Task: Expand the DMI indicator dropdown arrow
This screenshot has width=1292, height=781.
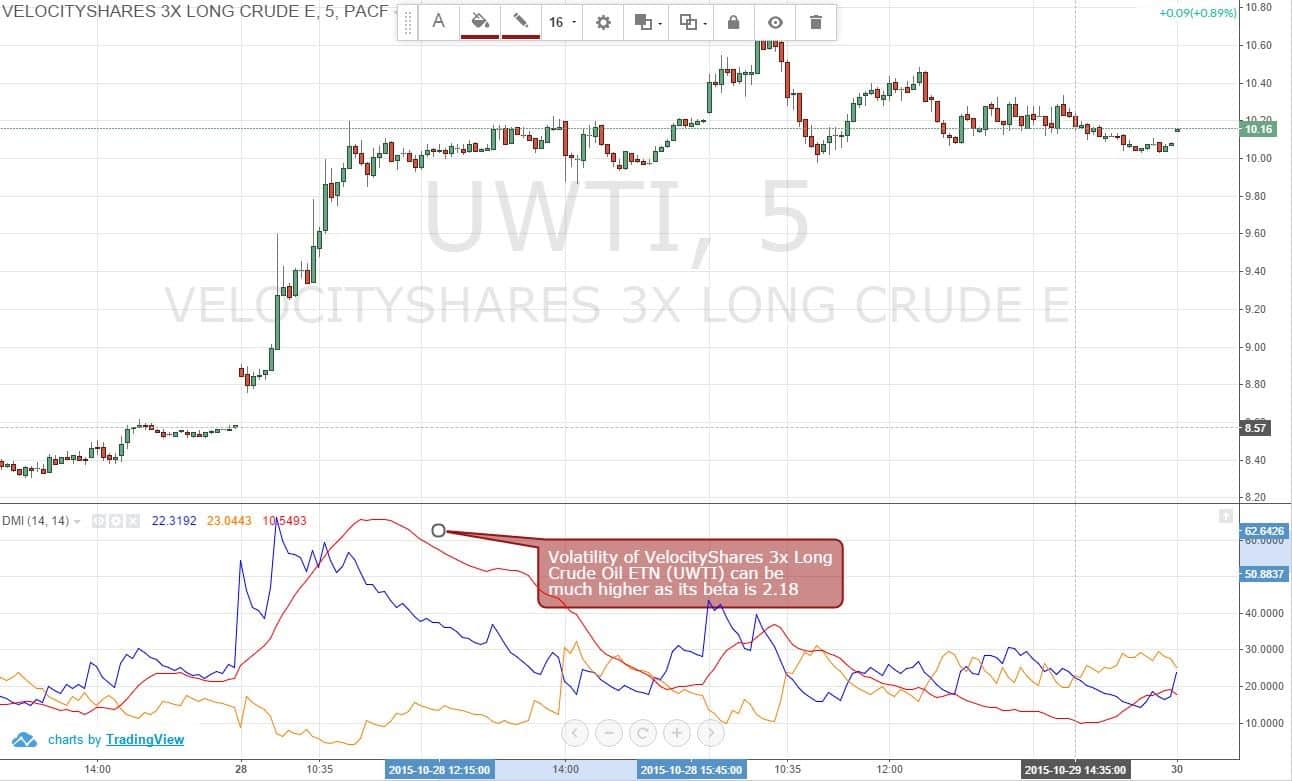Action: point(78,521)
